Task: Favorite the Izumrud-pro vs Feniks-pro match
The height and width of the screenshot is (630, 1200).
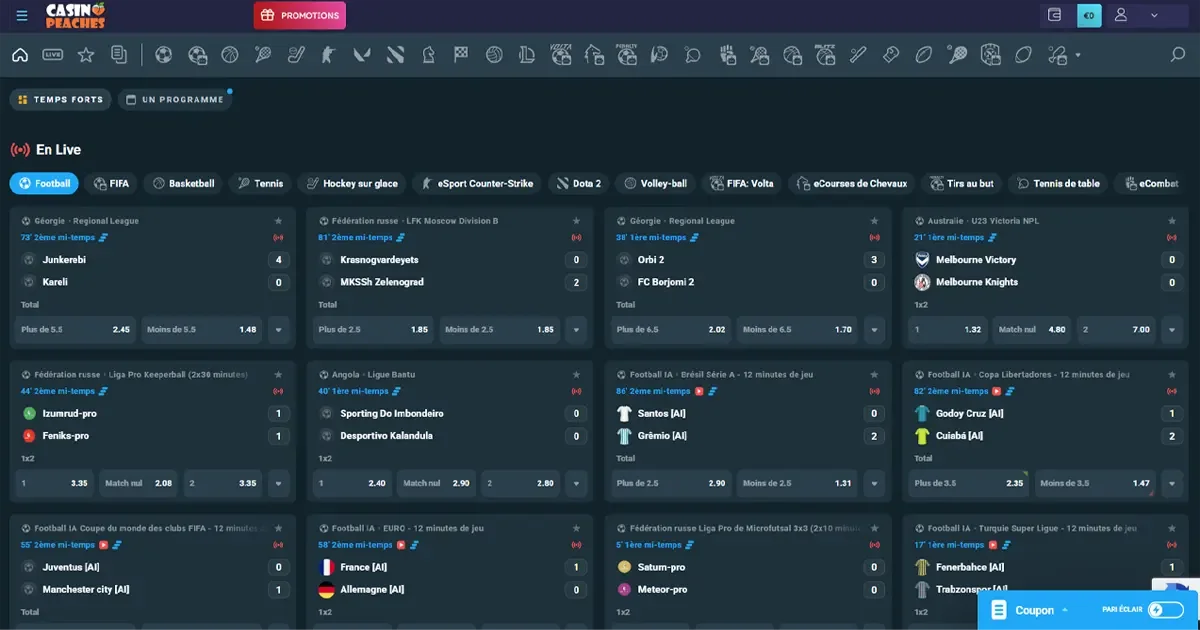Action: [278, 375]
